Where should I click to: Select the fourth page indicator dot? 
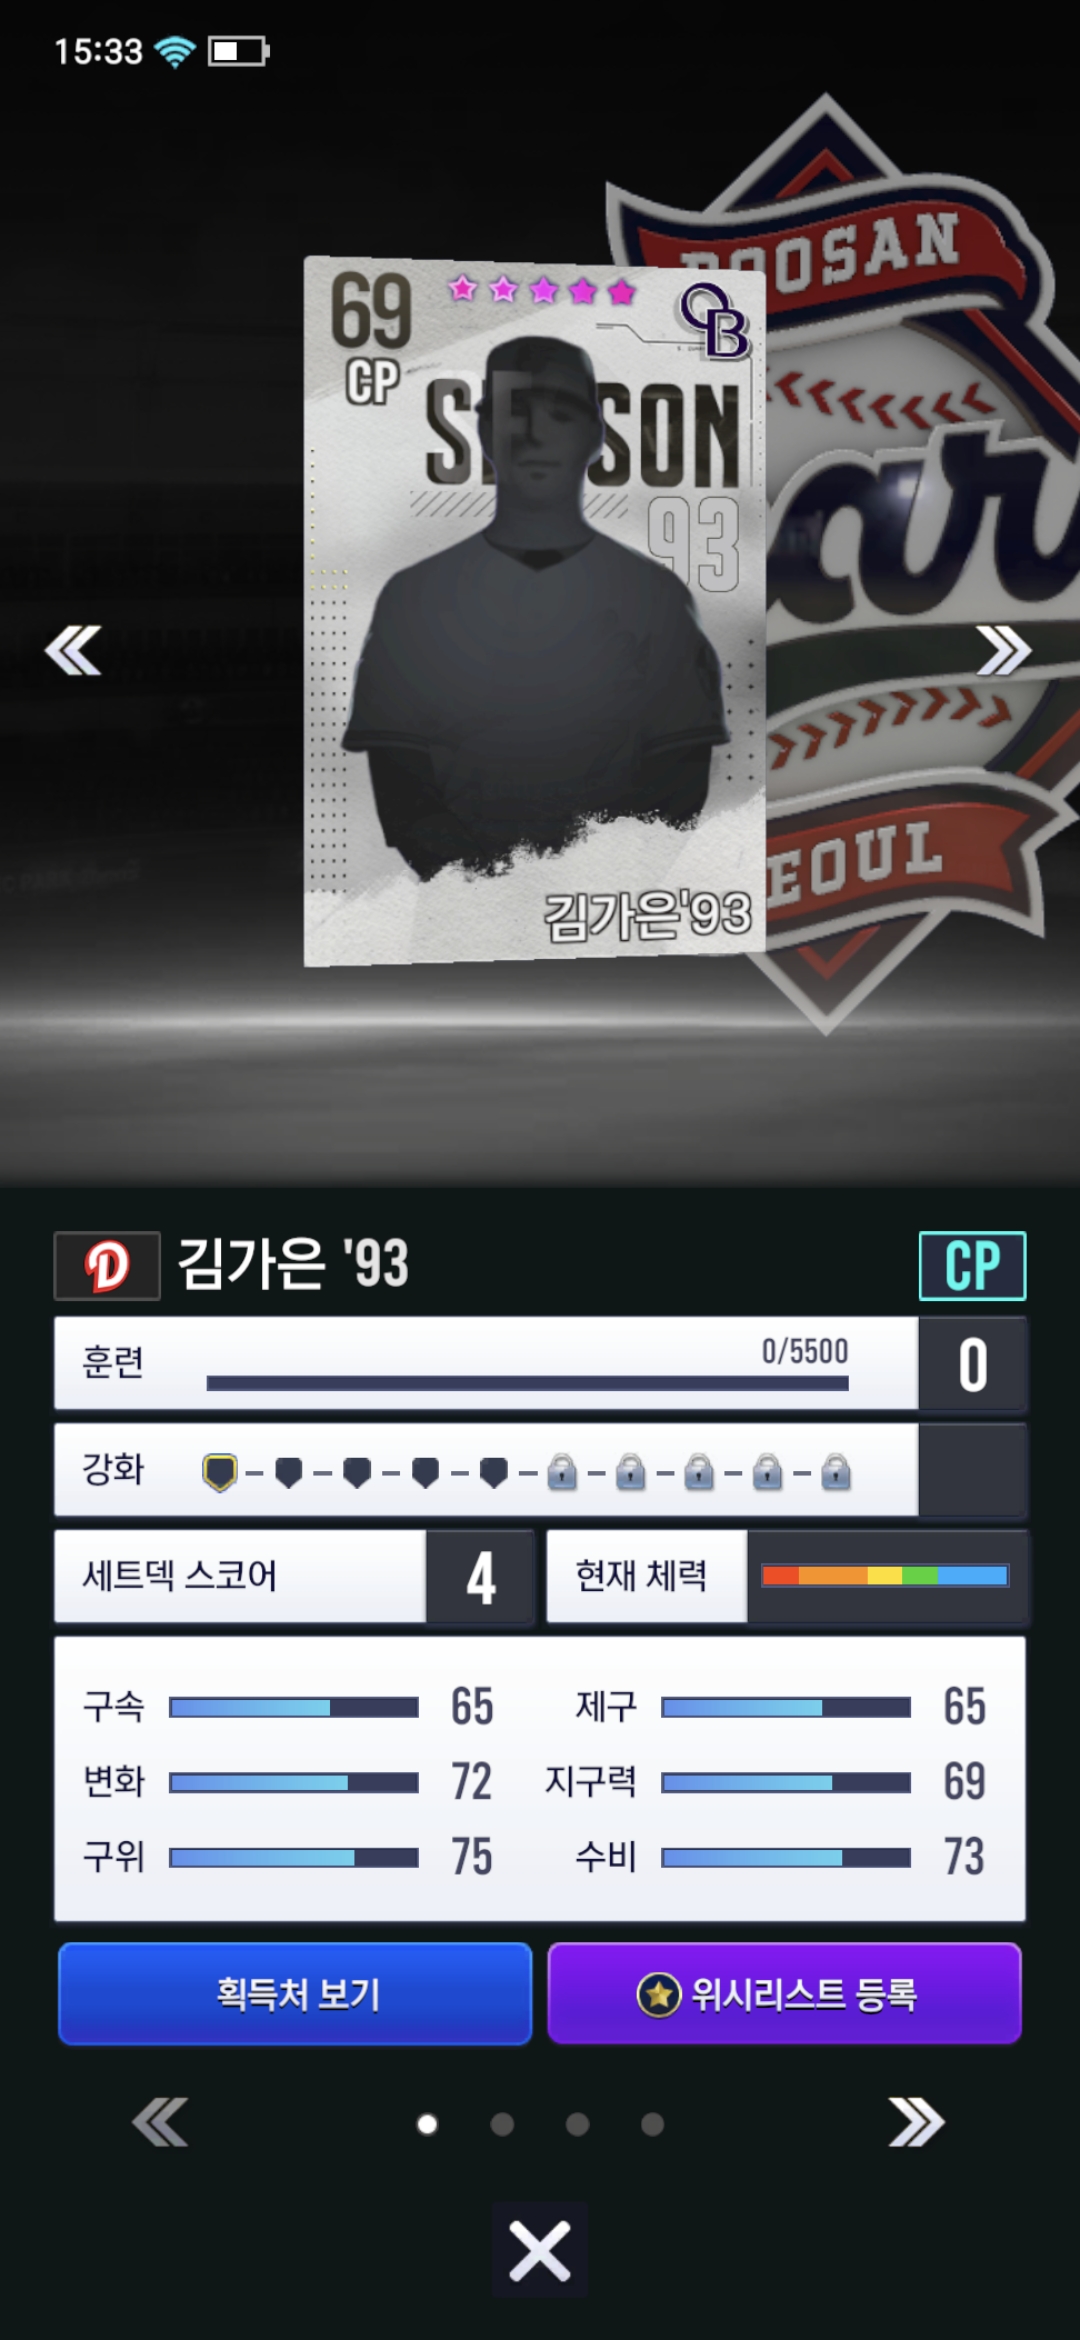[652, 2124]
